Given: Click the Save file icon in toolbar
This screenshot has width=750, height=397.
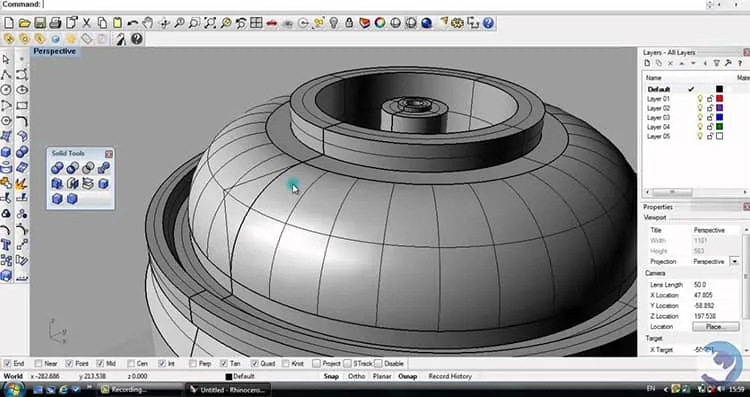Looking at the screenshot, I should click(40, 23).
